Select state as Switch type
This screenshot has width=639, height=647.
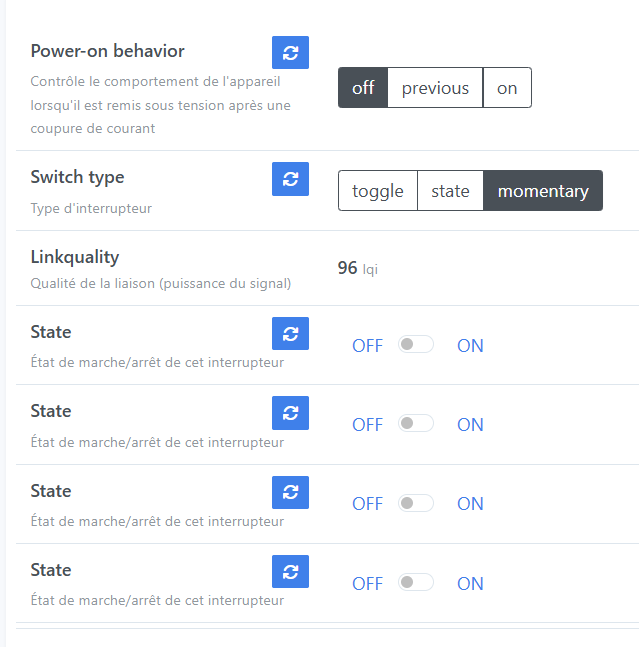tap(450, 191)
